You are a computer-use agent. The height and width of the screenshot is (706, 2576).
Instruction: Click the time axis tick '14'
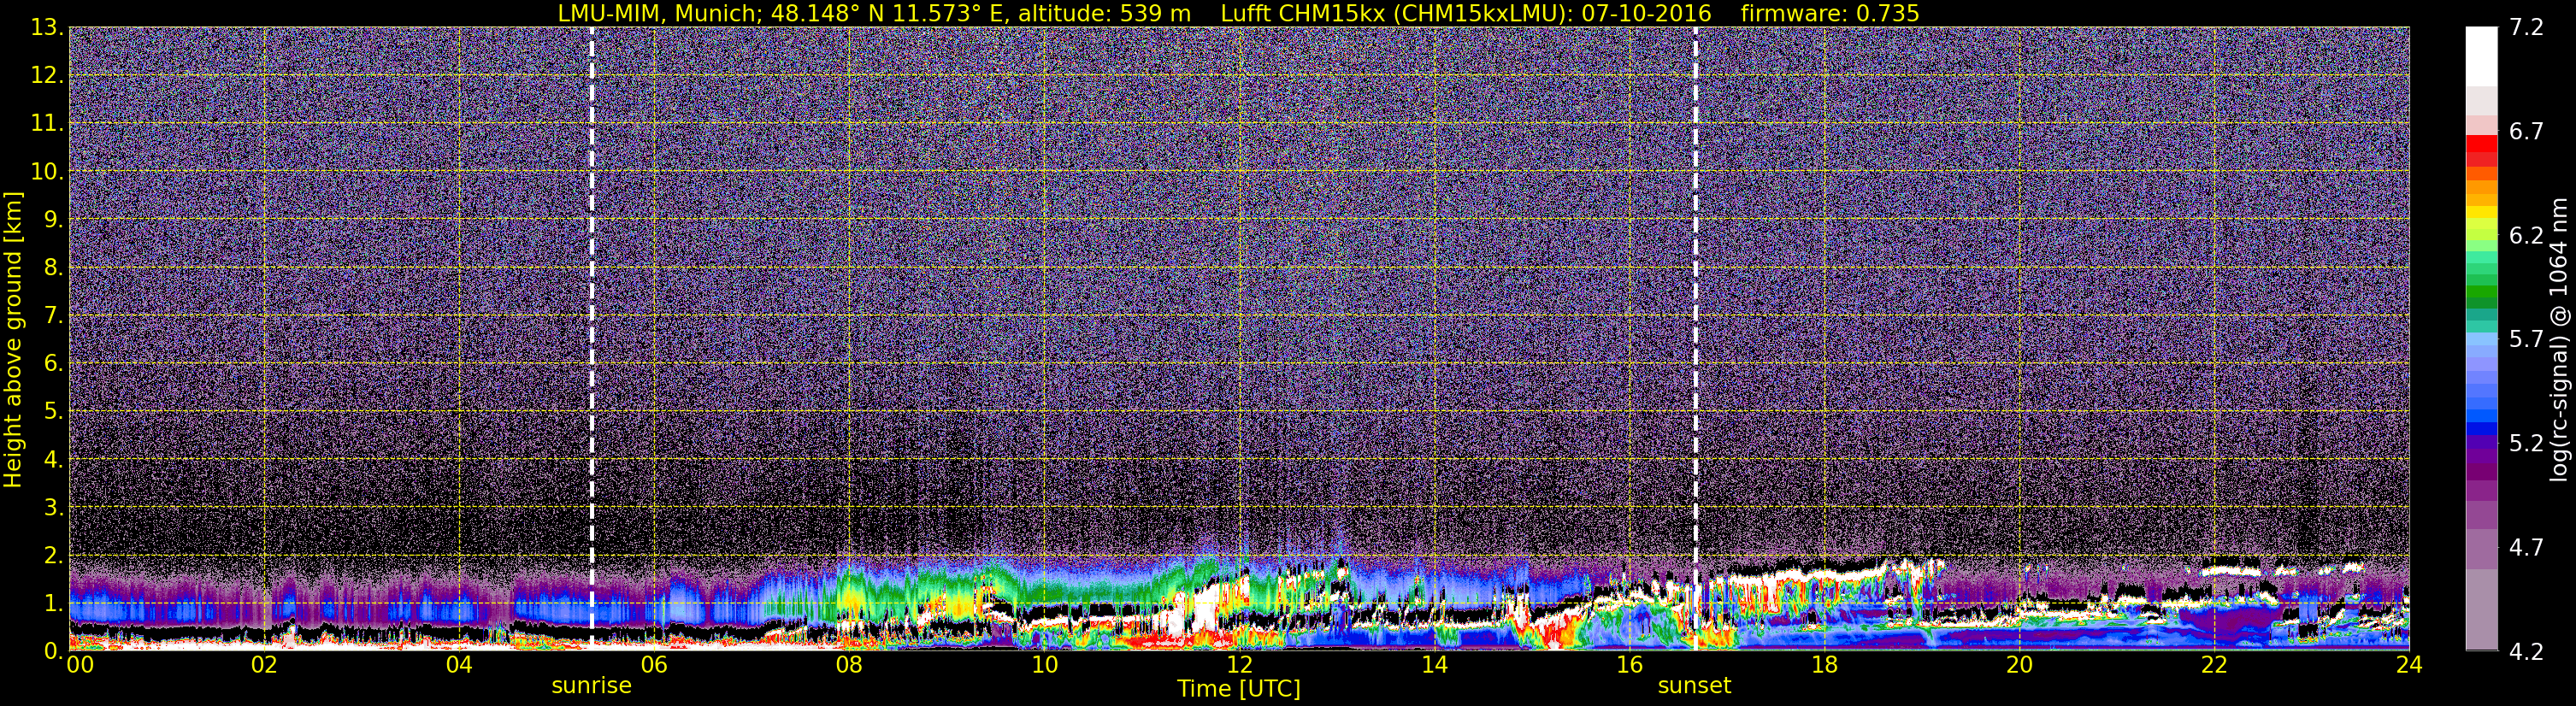(x=1433, y=665)
